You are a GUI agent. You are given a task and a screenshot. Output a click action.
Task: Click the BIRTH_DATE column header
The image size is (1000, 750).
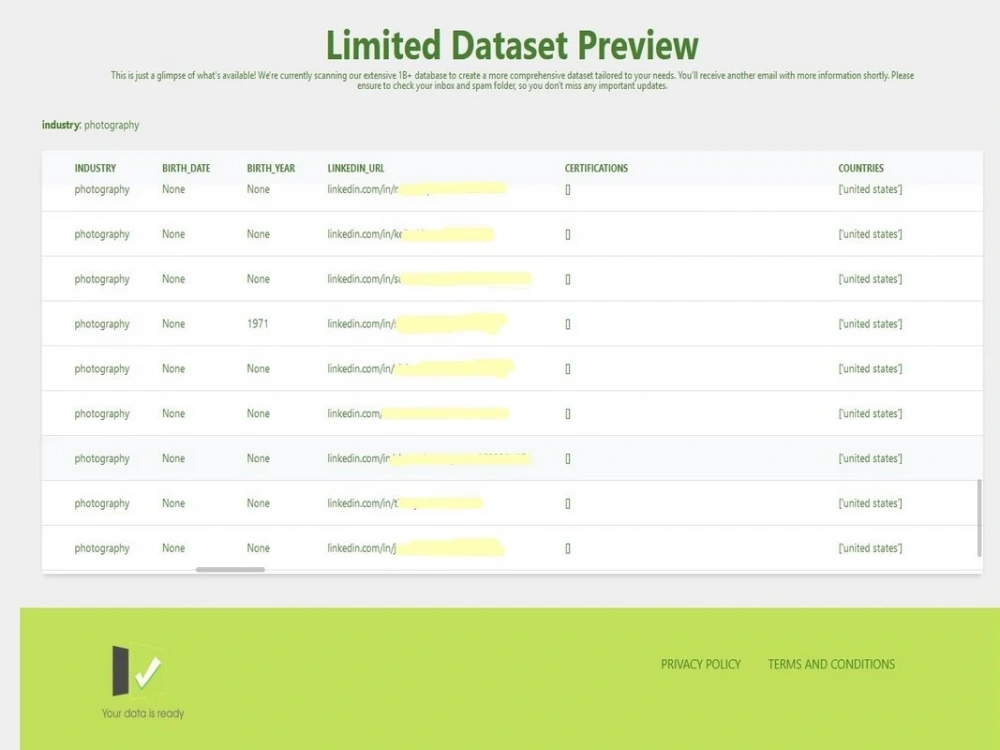(186, 168)
